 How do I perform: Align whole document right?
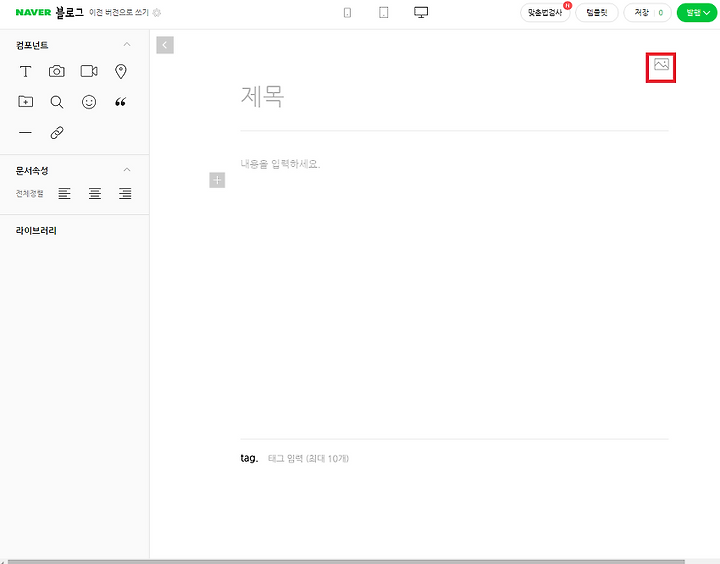tap(125, 193)
